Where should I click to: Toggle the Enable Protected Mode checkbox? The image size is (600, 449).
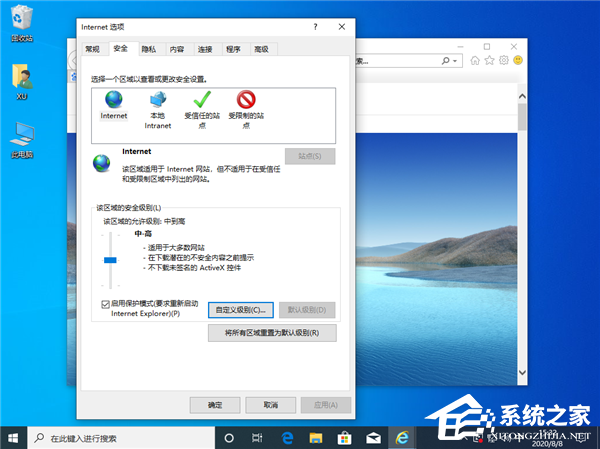click(x=105, y=304)
